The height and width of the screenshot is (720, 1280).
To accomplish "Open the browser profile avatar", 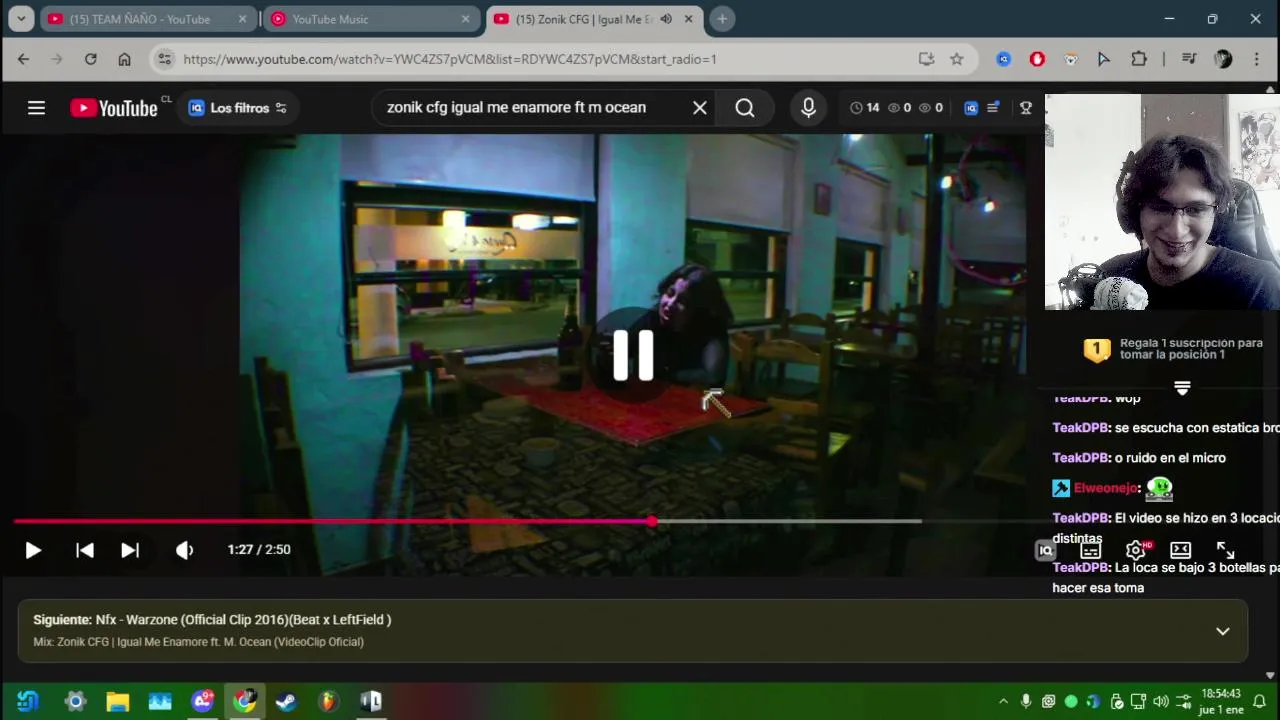I will pos(1223,59).
